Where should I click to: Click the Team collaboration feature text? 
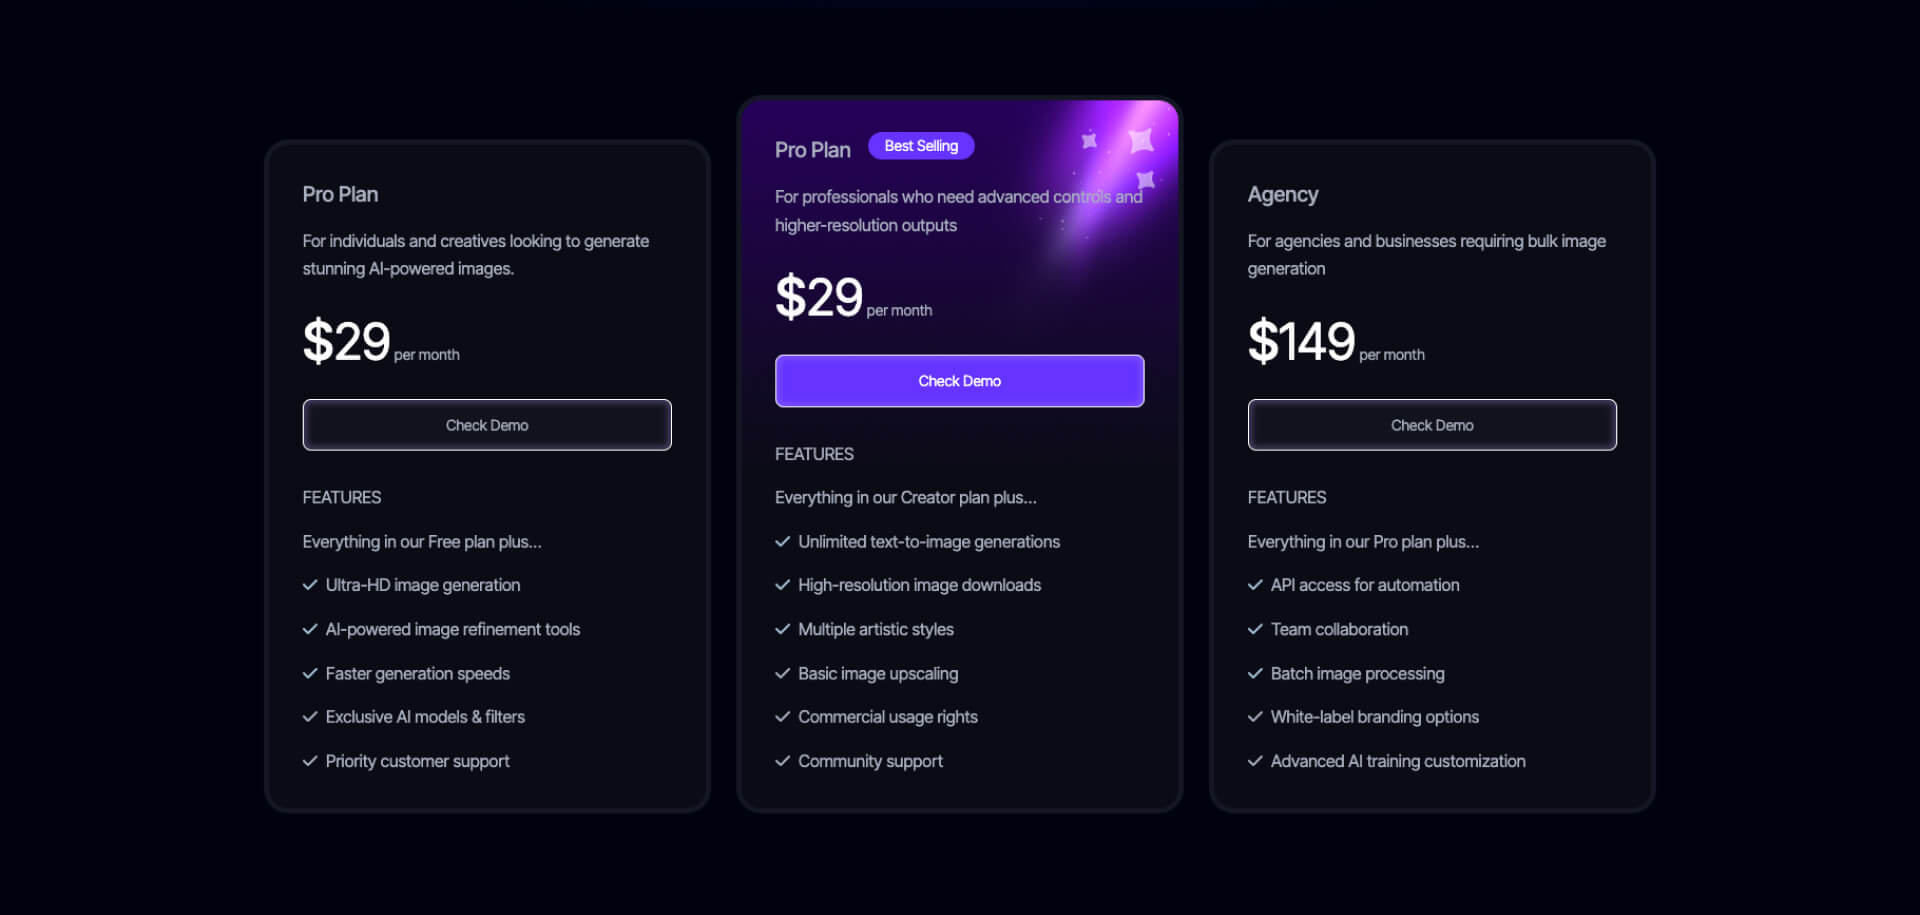pyautogui.click(x=1339, y=629)
